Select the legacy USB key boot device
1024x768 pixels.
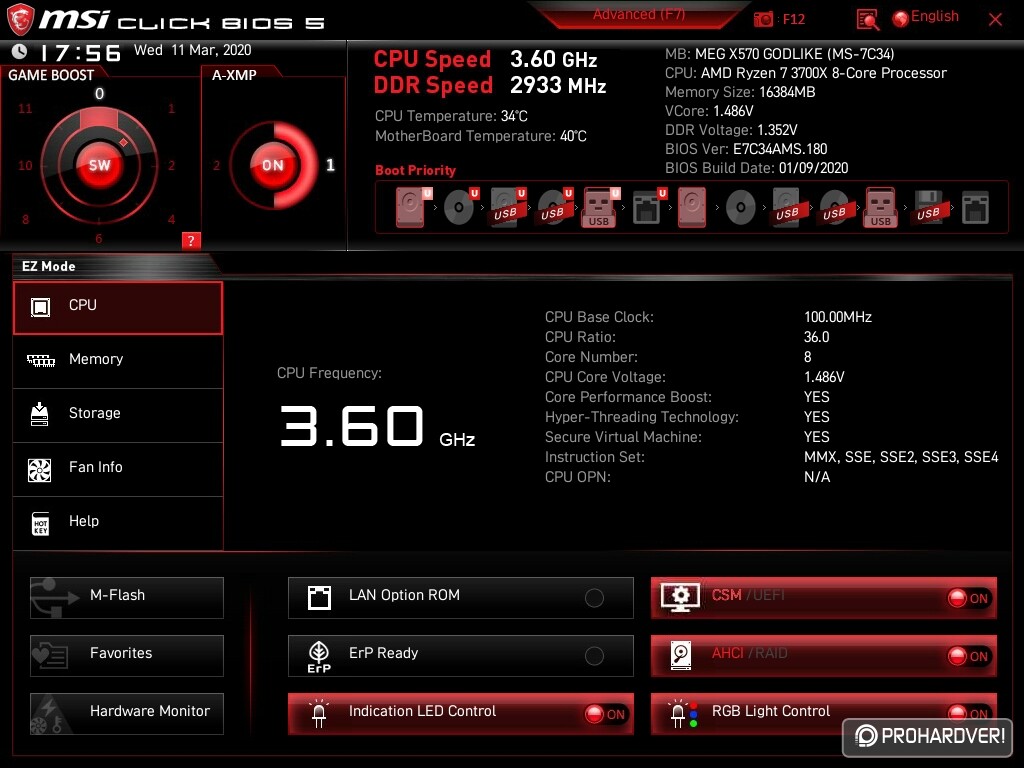point(881,208)
